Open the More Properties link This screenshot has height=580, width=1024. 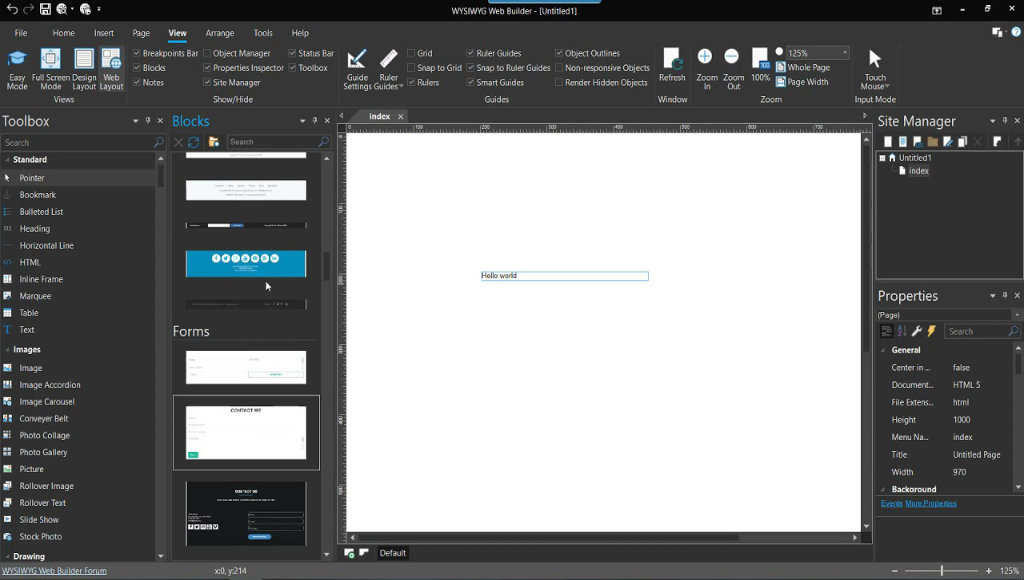931,504
